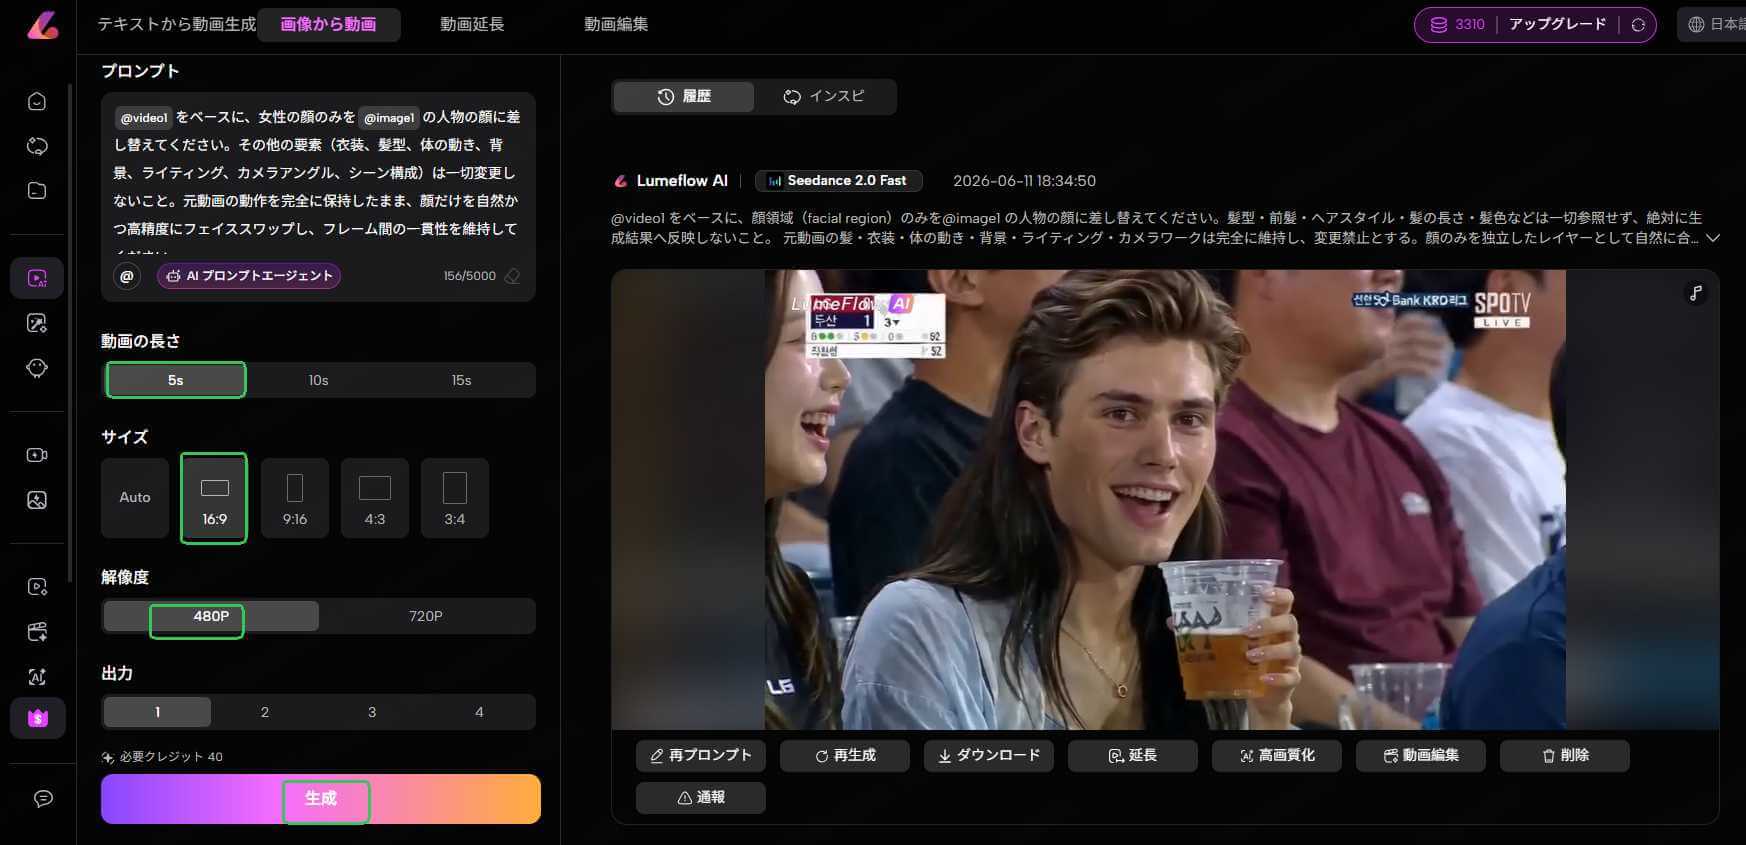This screenshot has width=1746, height=845.
Task: Select 720P resolution
Action: click(x=425, y=616)
